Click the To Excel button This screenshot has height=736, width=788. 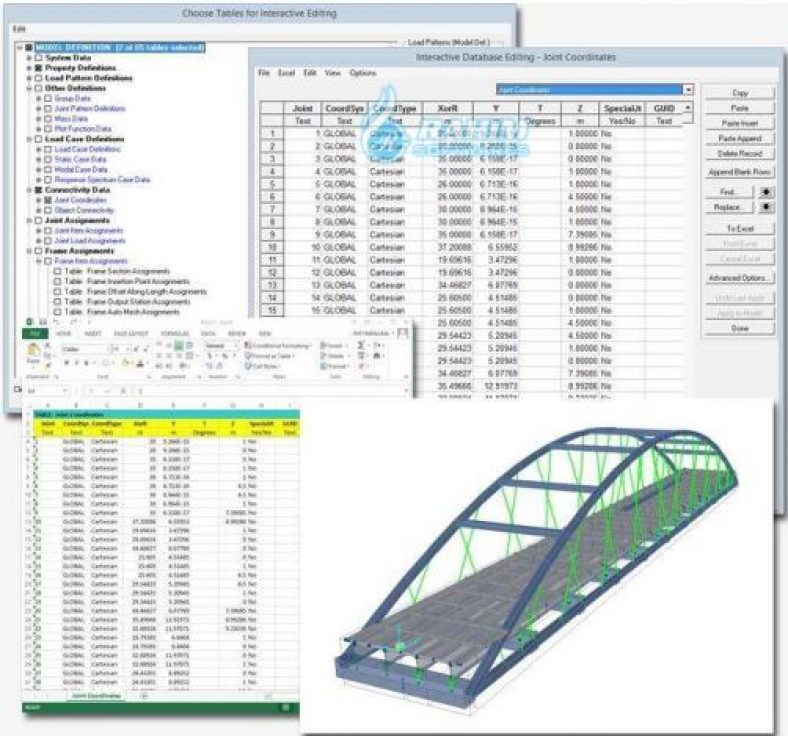point(740,229)
